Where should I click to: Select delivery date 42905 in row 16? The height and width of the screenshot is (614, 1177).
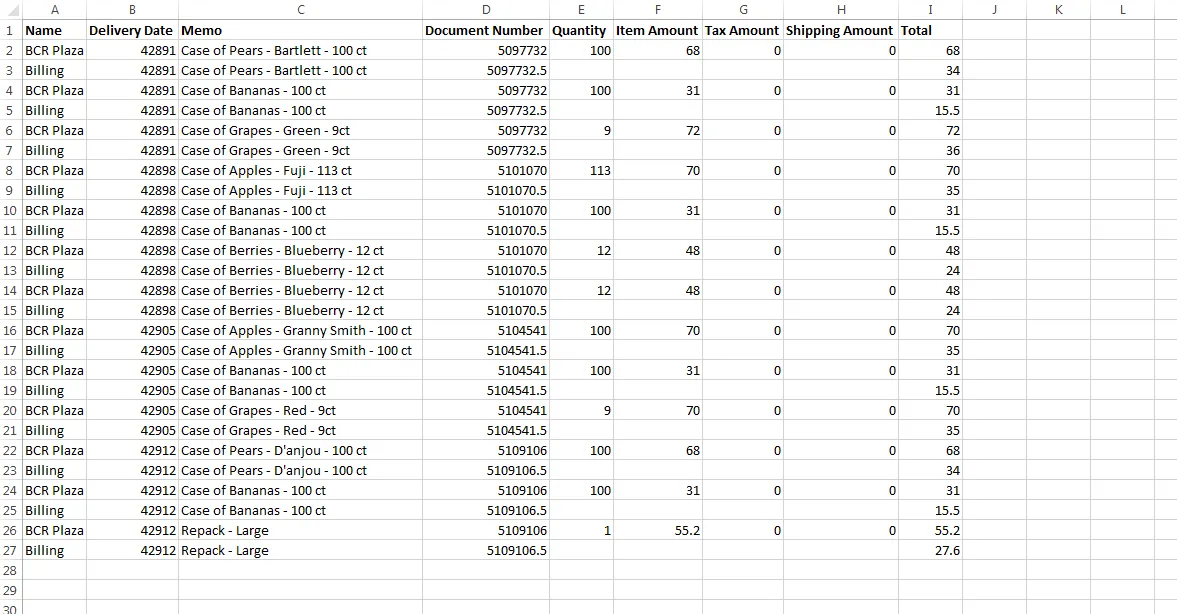coord(132,330)
